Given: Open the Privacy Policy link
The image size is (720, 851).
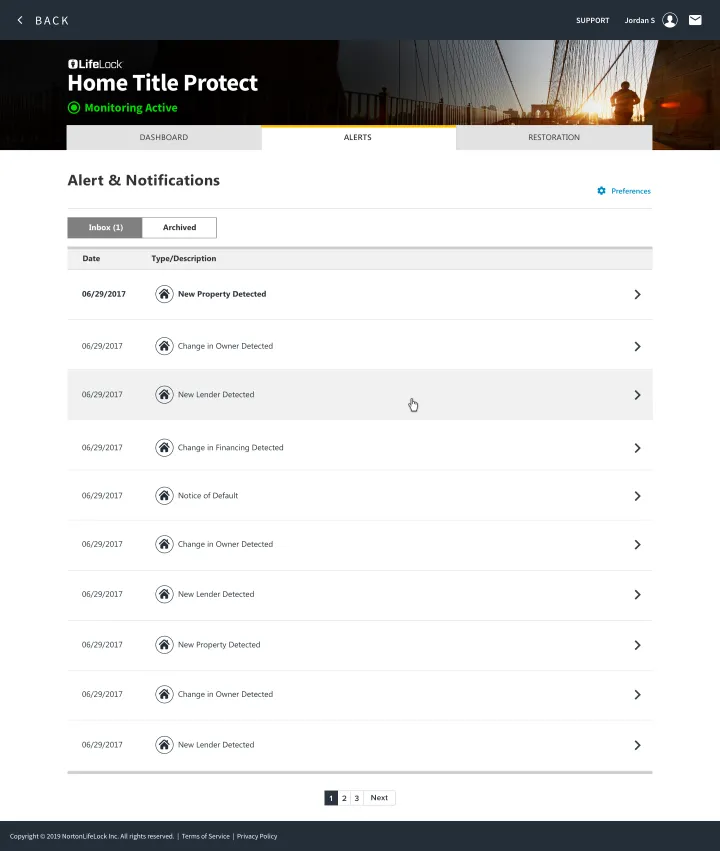Looking at the screenshot, I should pyautogui.click(x=257, y=836).
